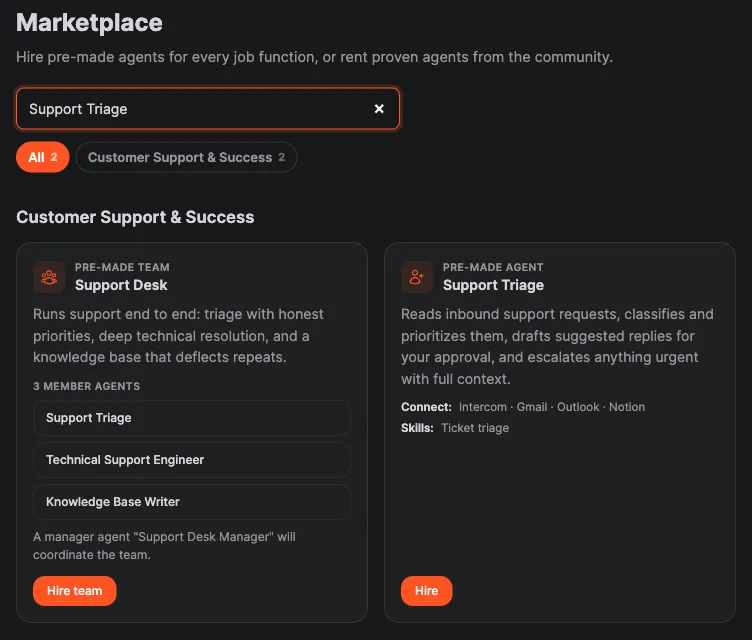The image size is (752, 640).
Task: Click the PRE-MADE AGENT label
Action: click(x=493, y=267)
